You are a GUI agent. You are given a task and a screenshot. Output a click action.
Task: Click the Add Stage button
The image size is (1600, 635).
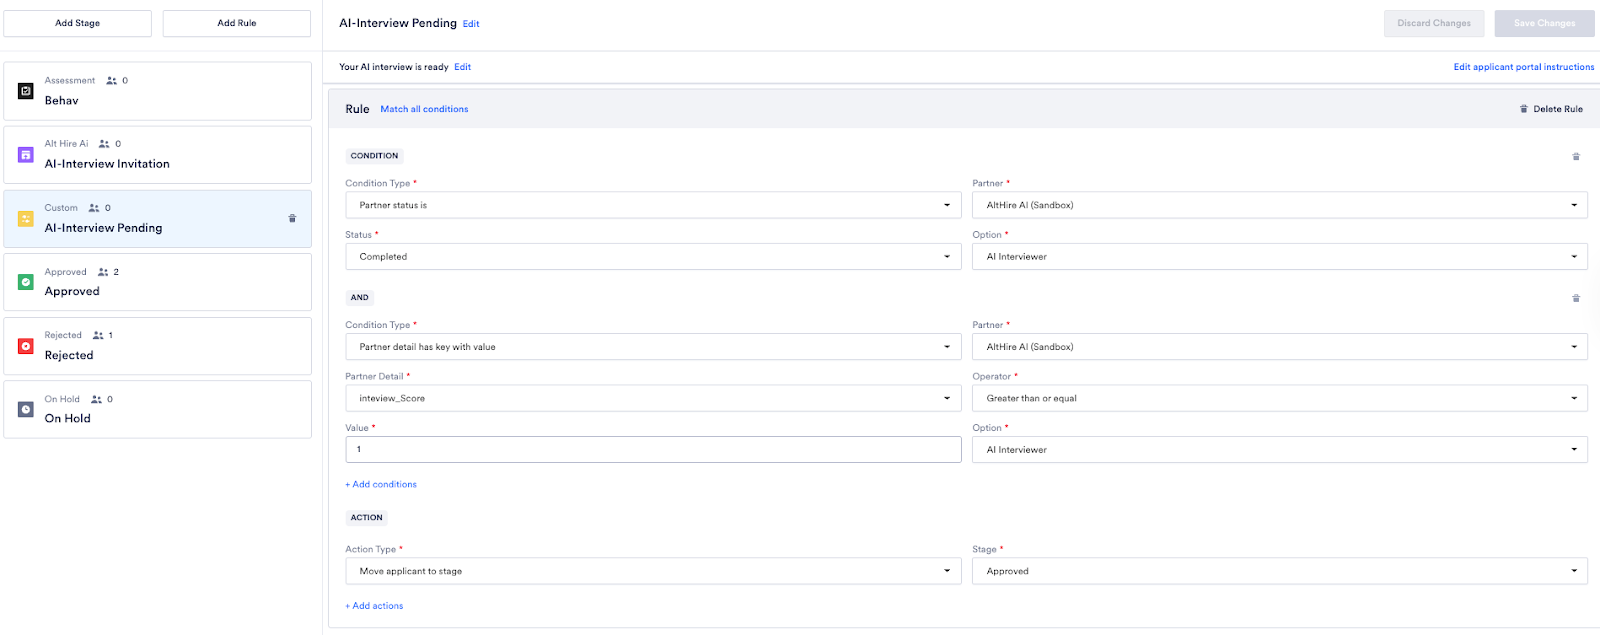coord(77,23)
